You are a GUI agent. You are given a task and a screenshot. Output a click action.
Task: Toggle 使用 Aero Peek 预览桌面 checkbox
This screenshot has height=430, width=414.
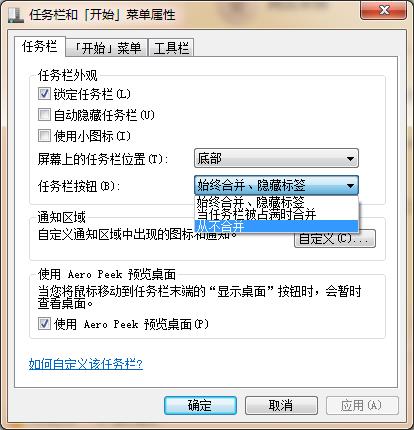point(44,324)
